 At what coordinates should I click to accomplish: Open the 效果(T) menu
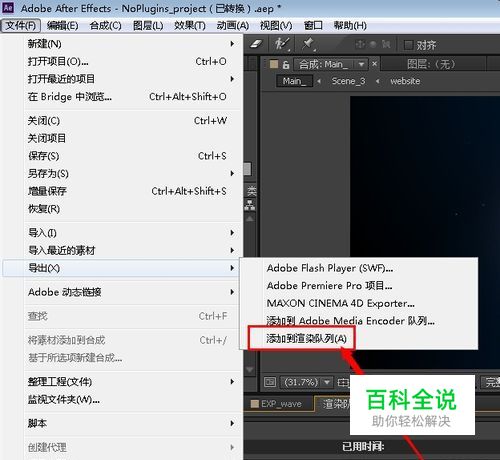[x=190, y=25]
